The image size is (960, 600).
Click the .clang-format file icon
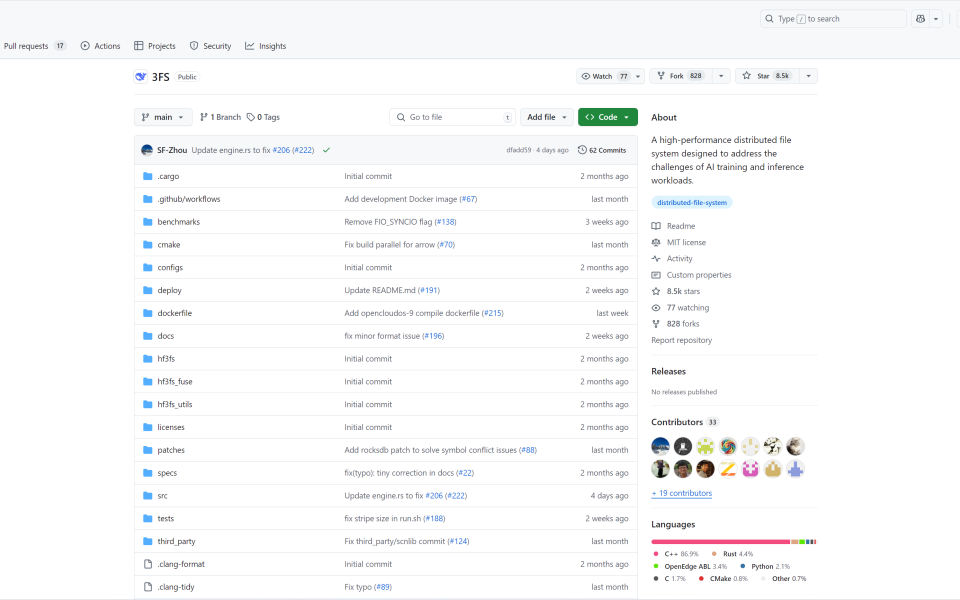coord(148,564)
